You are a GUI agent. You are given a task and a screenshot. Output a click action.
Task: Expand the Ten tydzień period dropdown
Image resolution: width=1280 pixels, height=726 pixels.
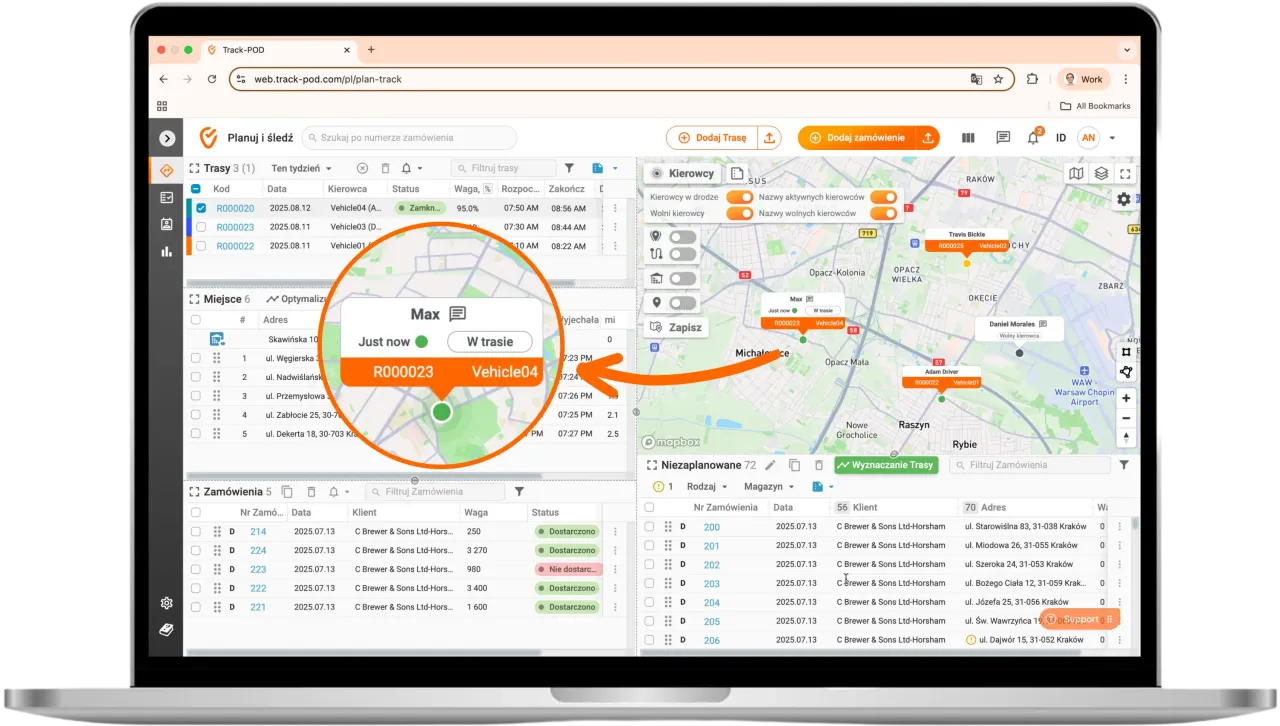click(x=301, y=168)
